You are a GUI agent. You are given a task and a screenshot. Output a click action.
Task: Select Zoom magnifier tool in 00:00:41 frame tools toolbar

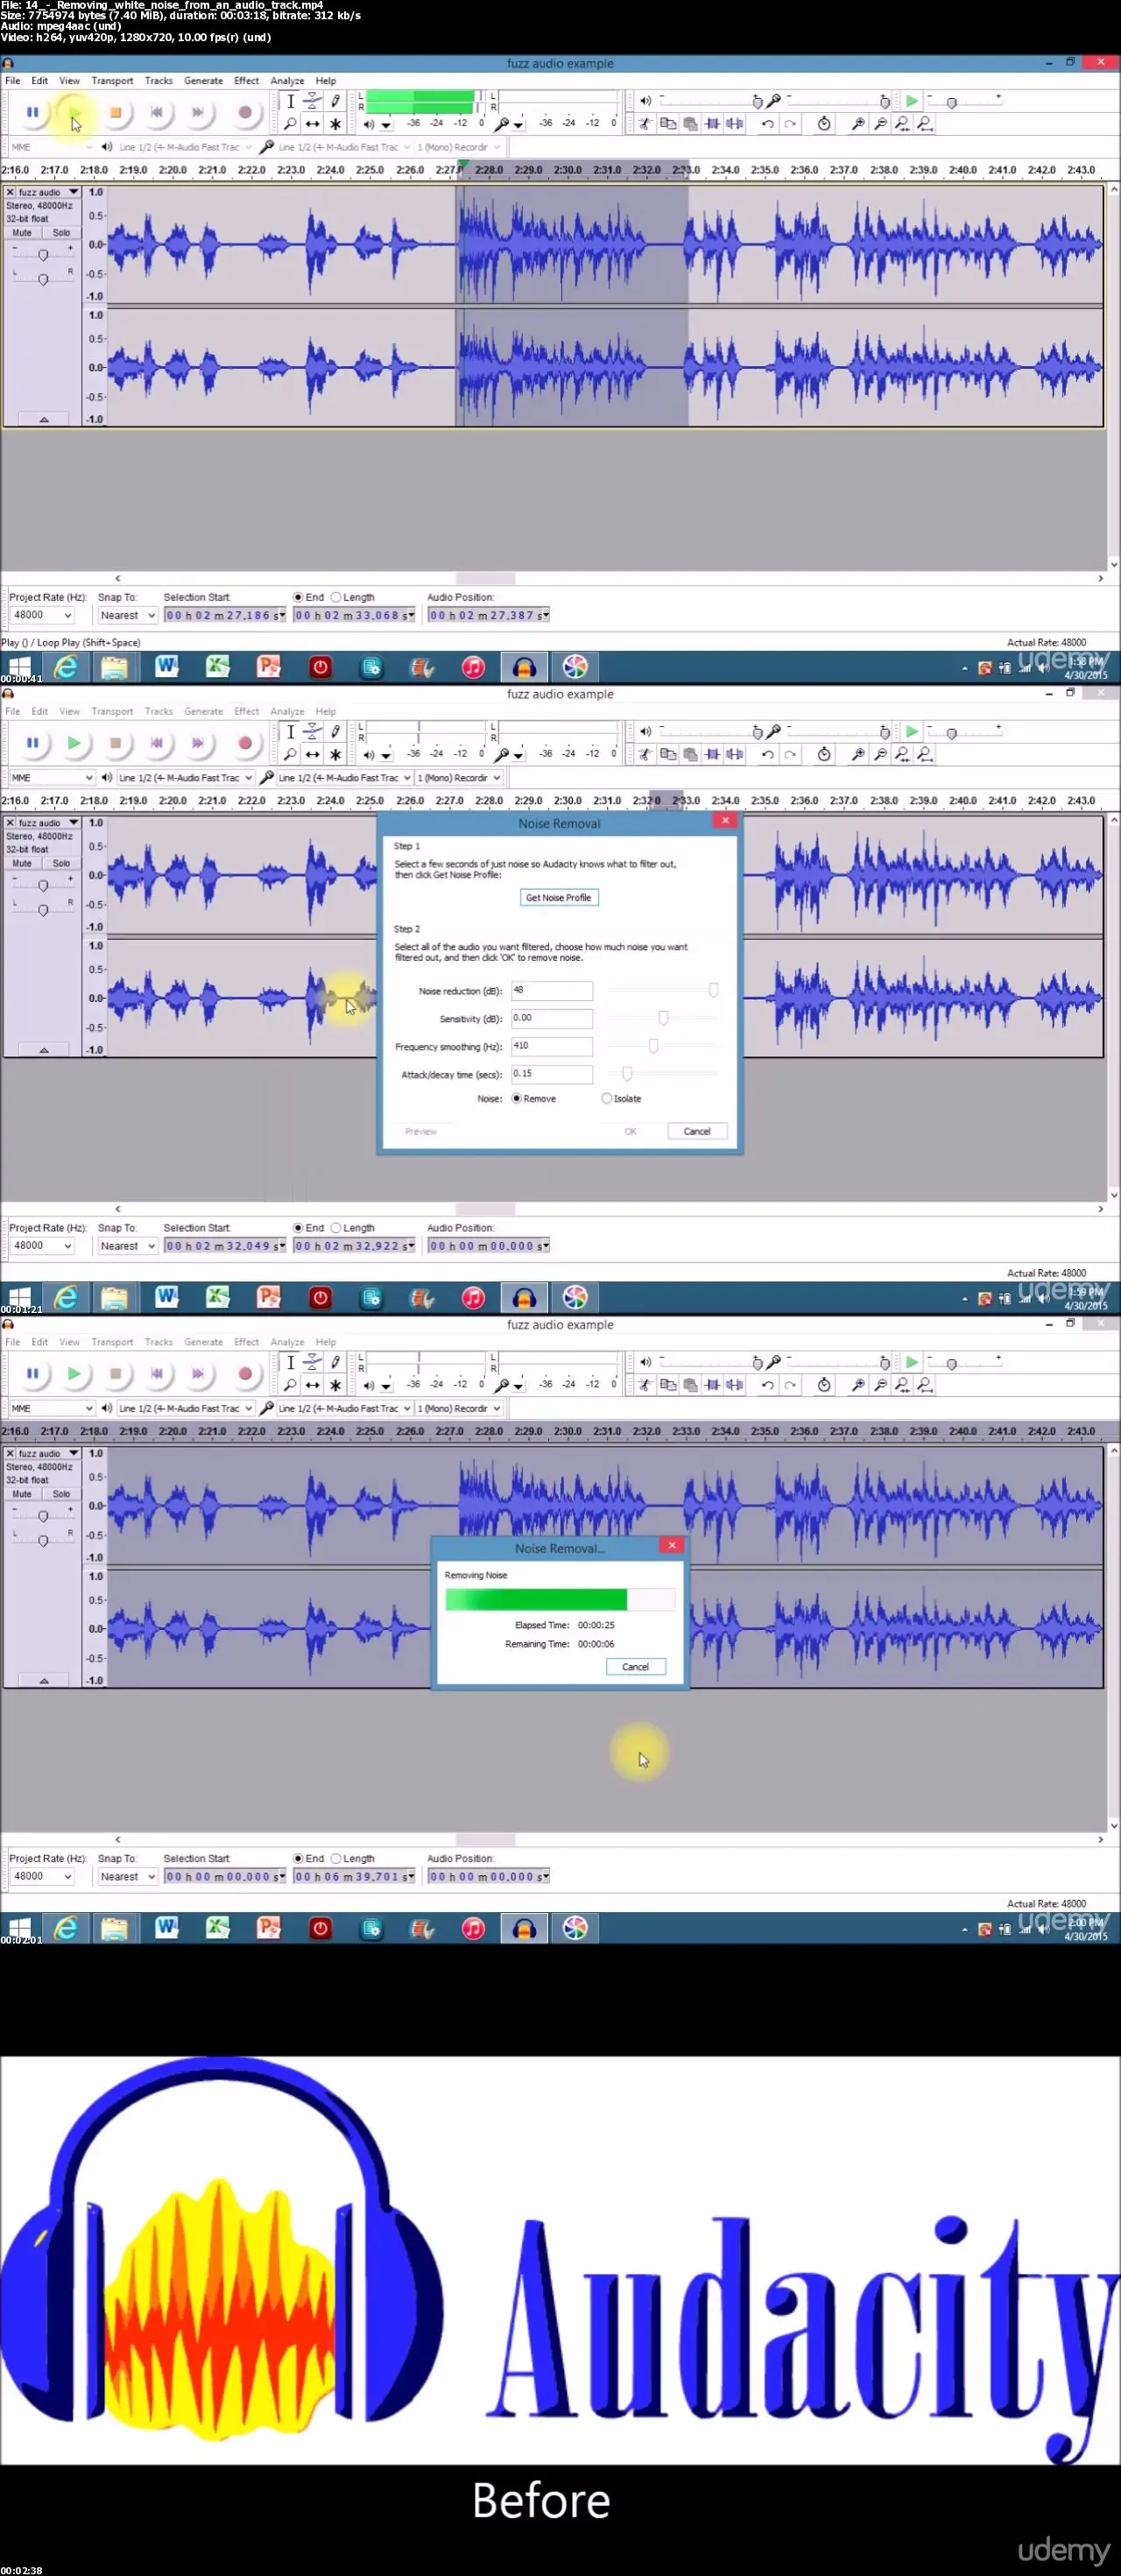click(290, 124)
